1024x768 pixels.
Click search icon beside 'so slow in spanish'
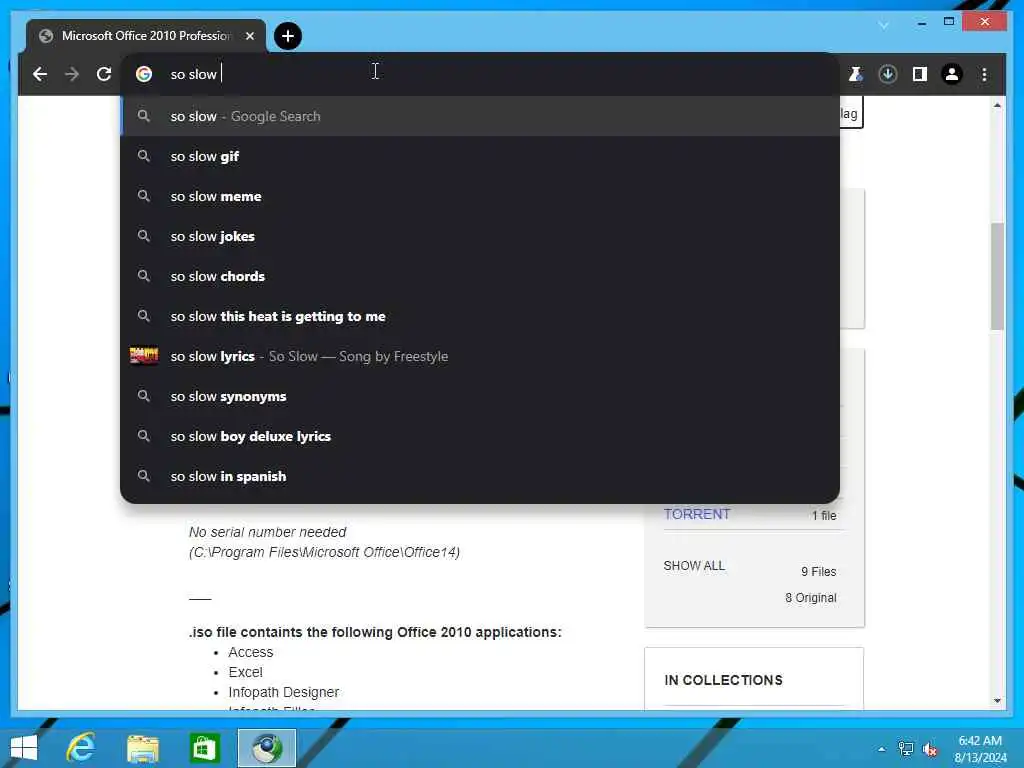(144, 476)
